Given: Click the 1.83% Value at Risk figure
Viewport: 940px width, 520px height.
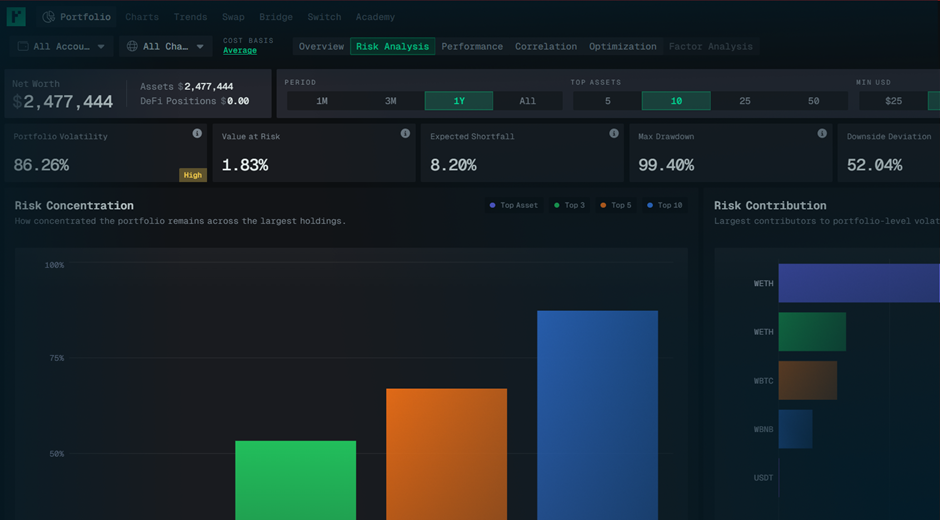Looking at the screenshot, I should pyautogui.click(x=245, y=165).
